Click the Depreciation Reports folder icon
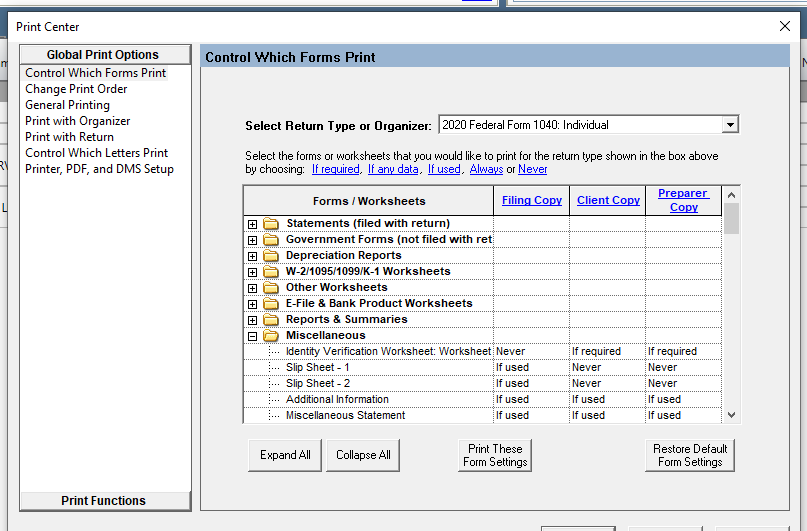This screenshot has width=807, height=531. pos(271,256)
